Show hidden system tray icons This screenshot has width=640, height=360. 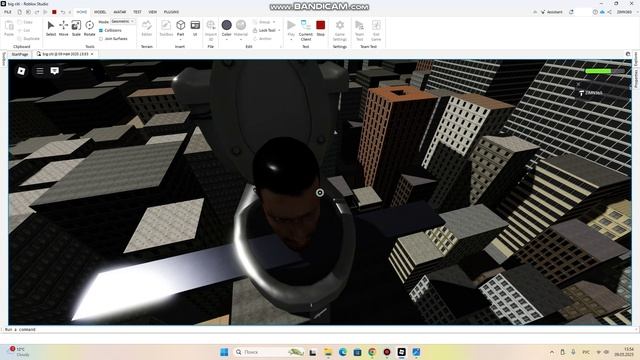coord(552,352)
